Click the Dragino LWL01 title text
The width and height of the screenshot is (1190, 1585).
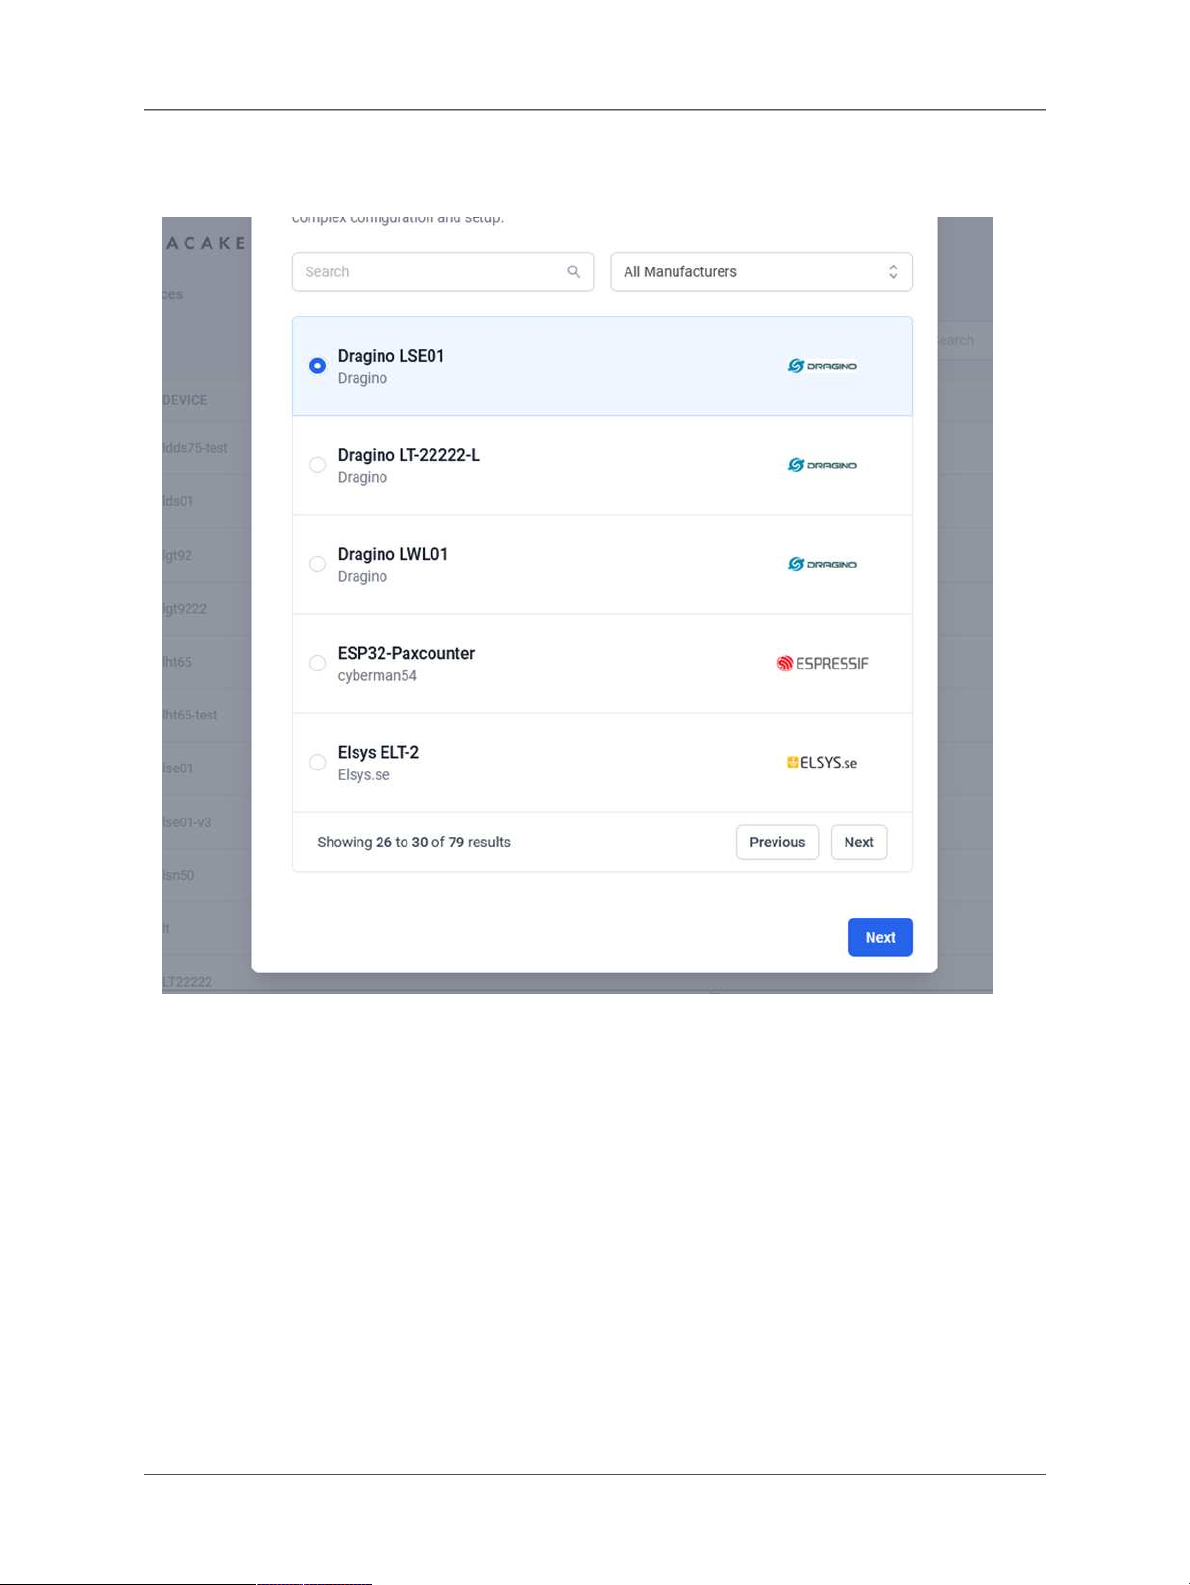click(393, 554)
